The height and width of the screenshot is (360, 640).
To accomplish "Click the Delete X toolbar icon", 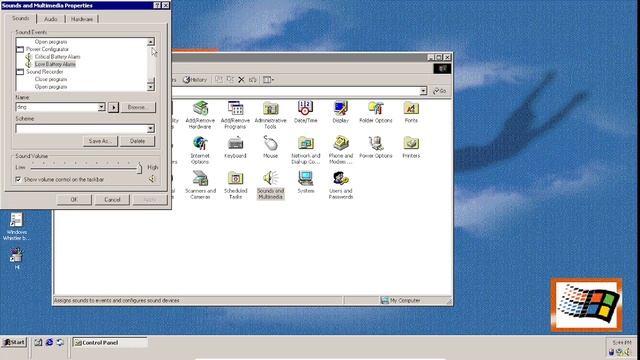I will click(241, 80).
